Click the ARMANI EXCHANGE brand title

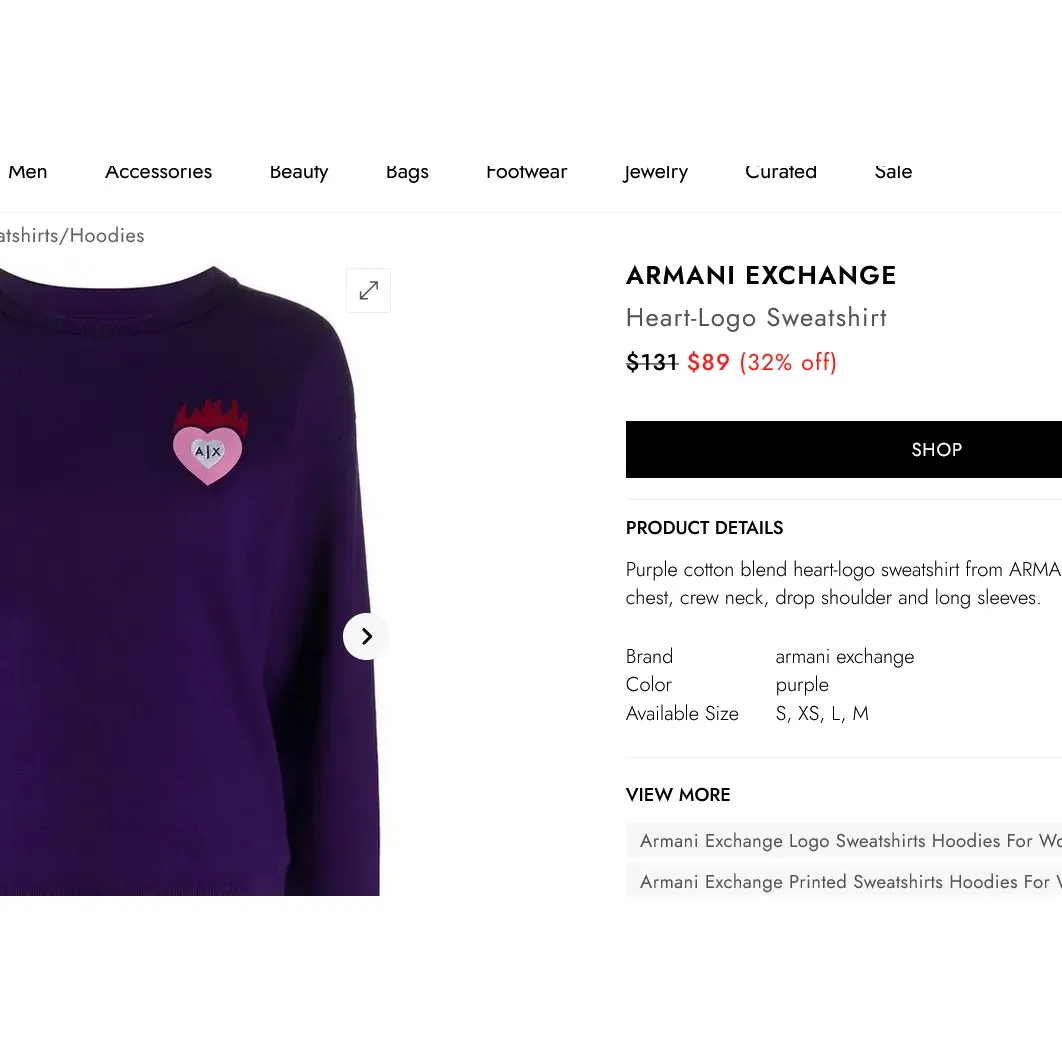760,275
